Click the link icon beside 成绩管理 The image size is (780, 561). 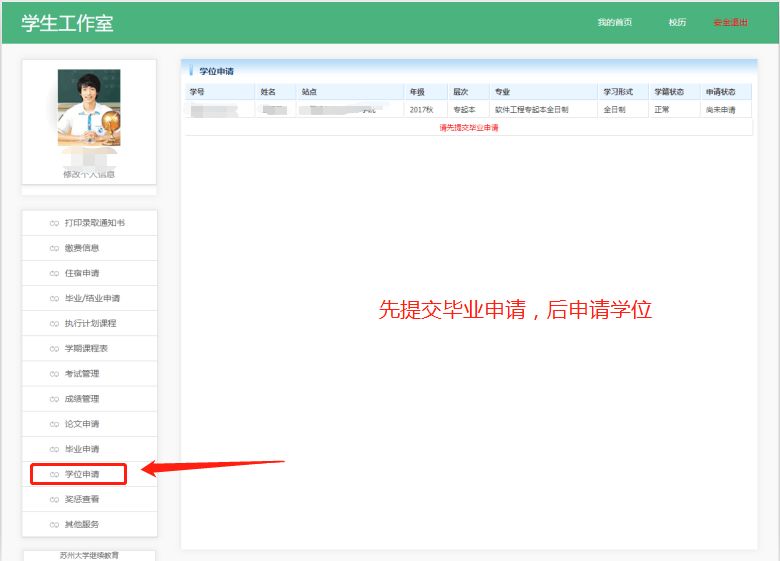[54, 398]
